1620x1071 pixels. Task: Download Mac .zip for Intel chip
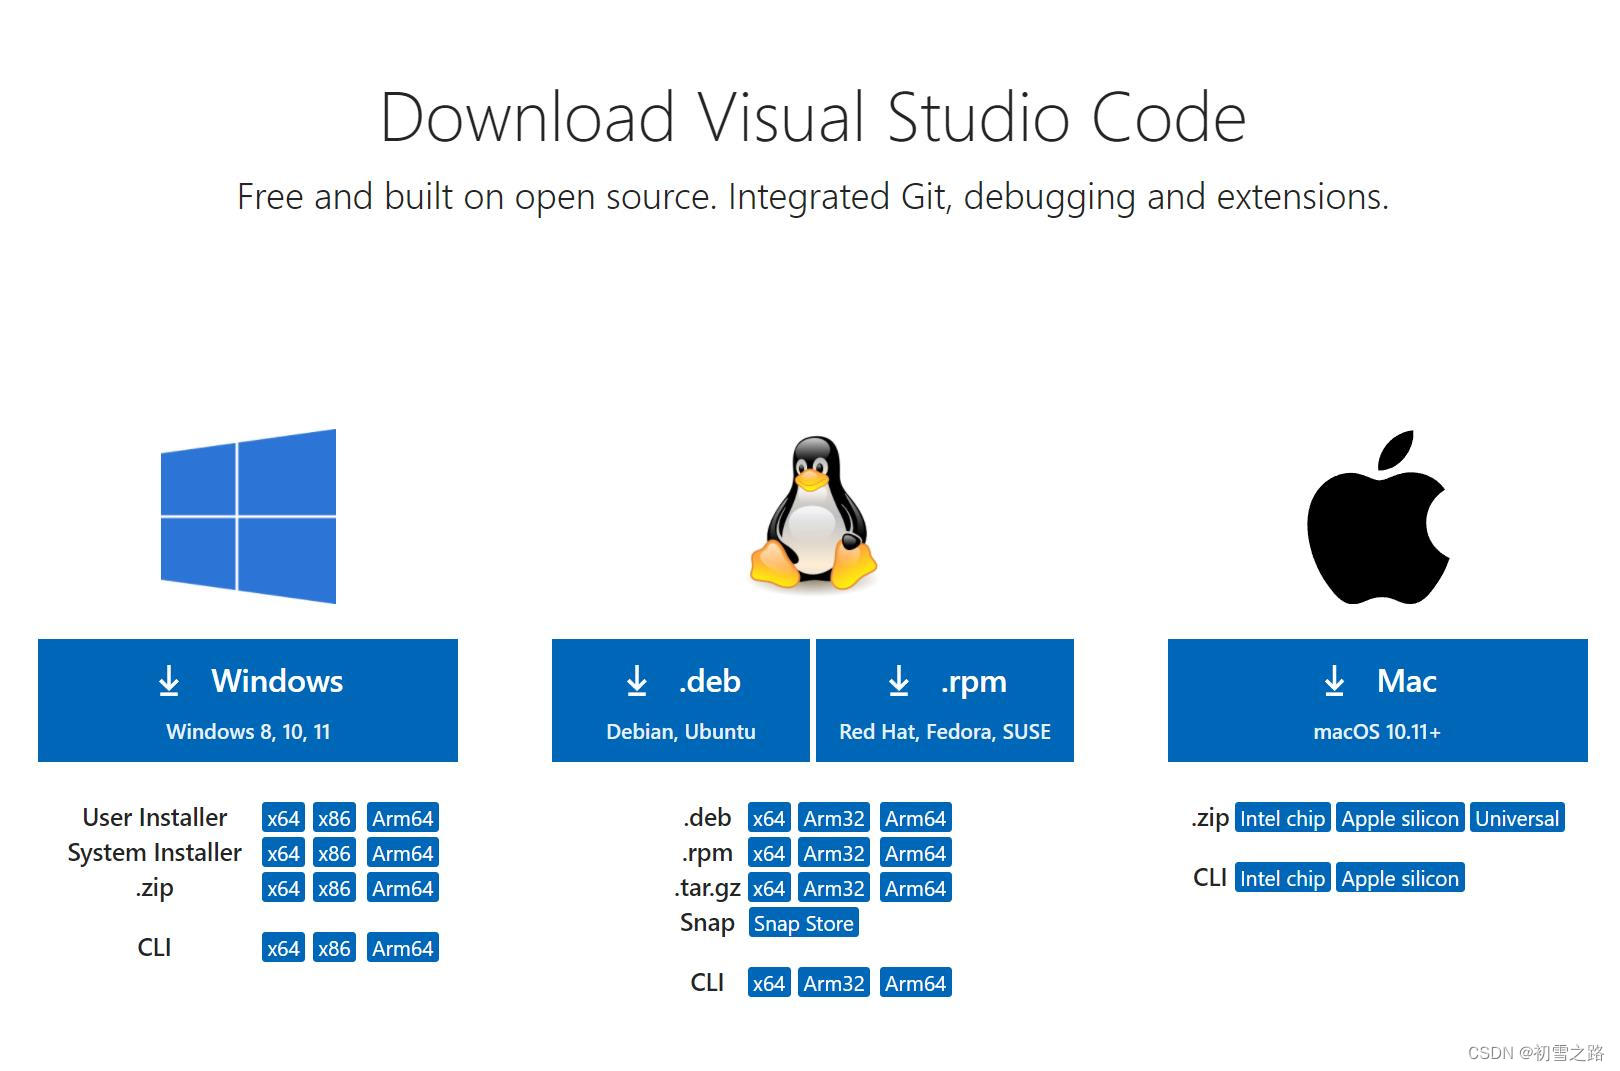[x=1282, y=818]
